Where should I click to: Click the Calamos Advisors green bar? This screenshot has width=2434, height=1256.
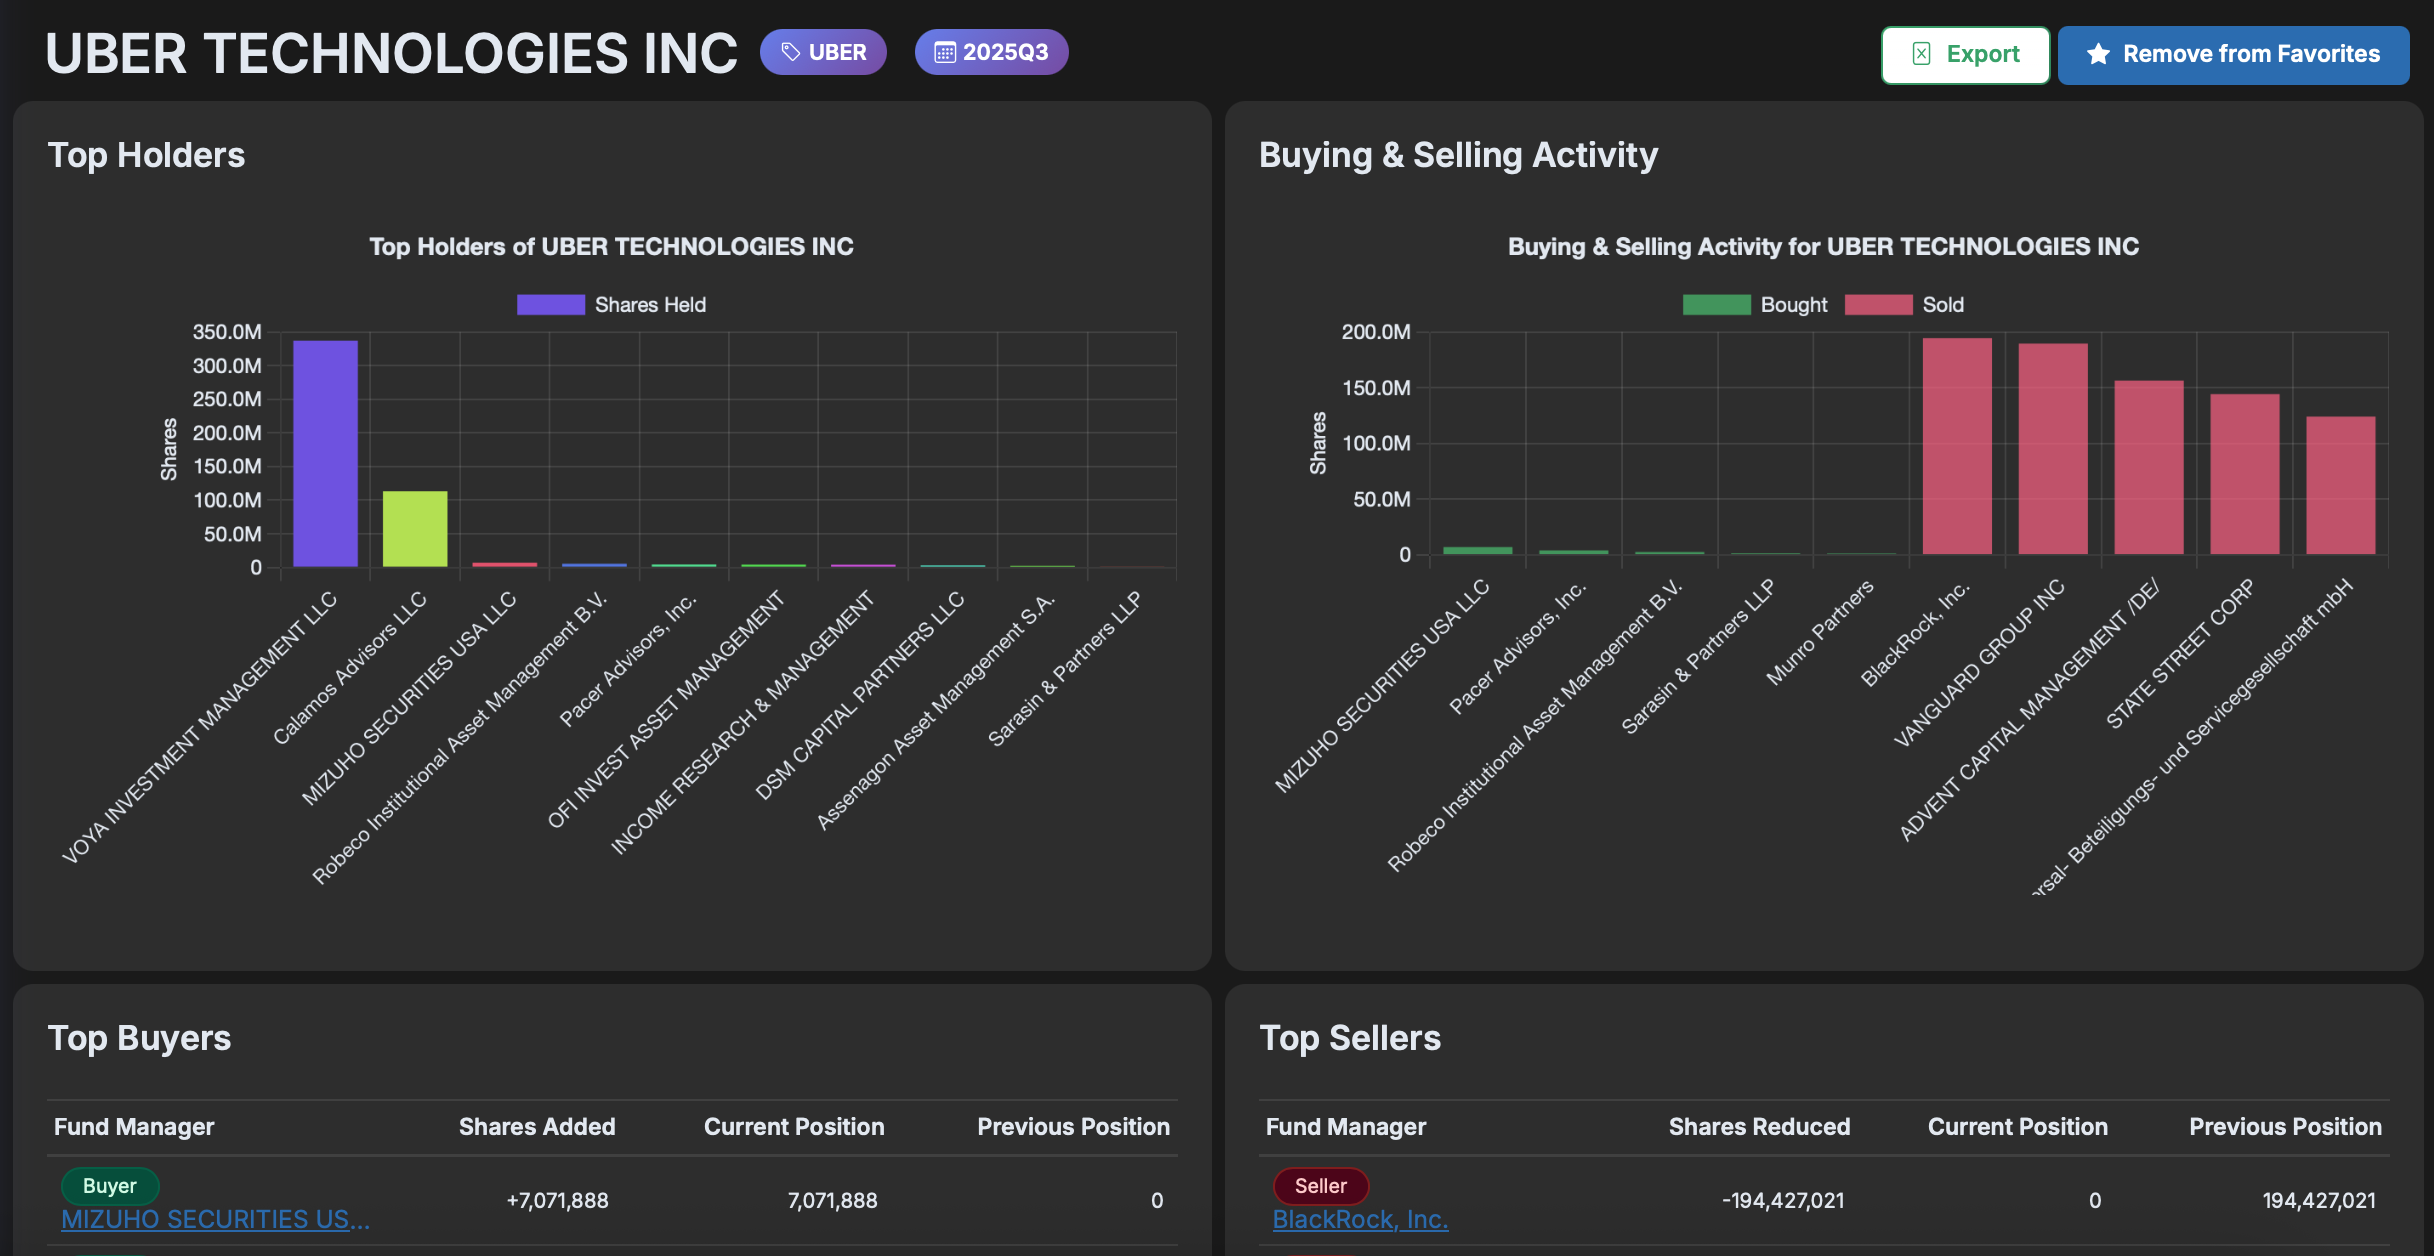415,529
